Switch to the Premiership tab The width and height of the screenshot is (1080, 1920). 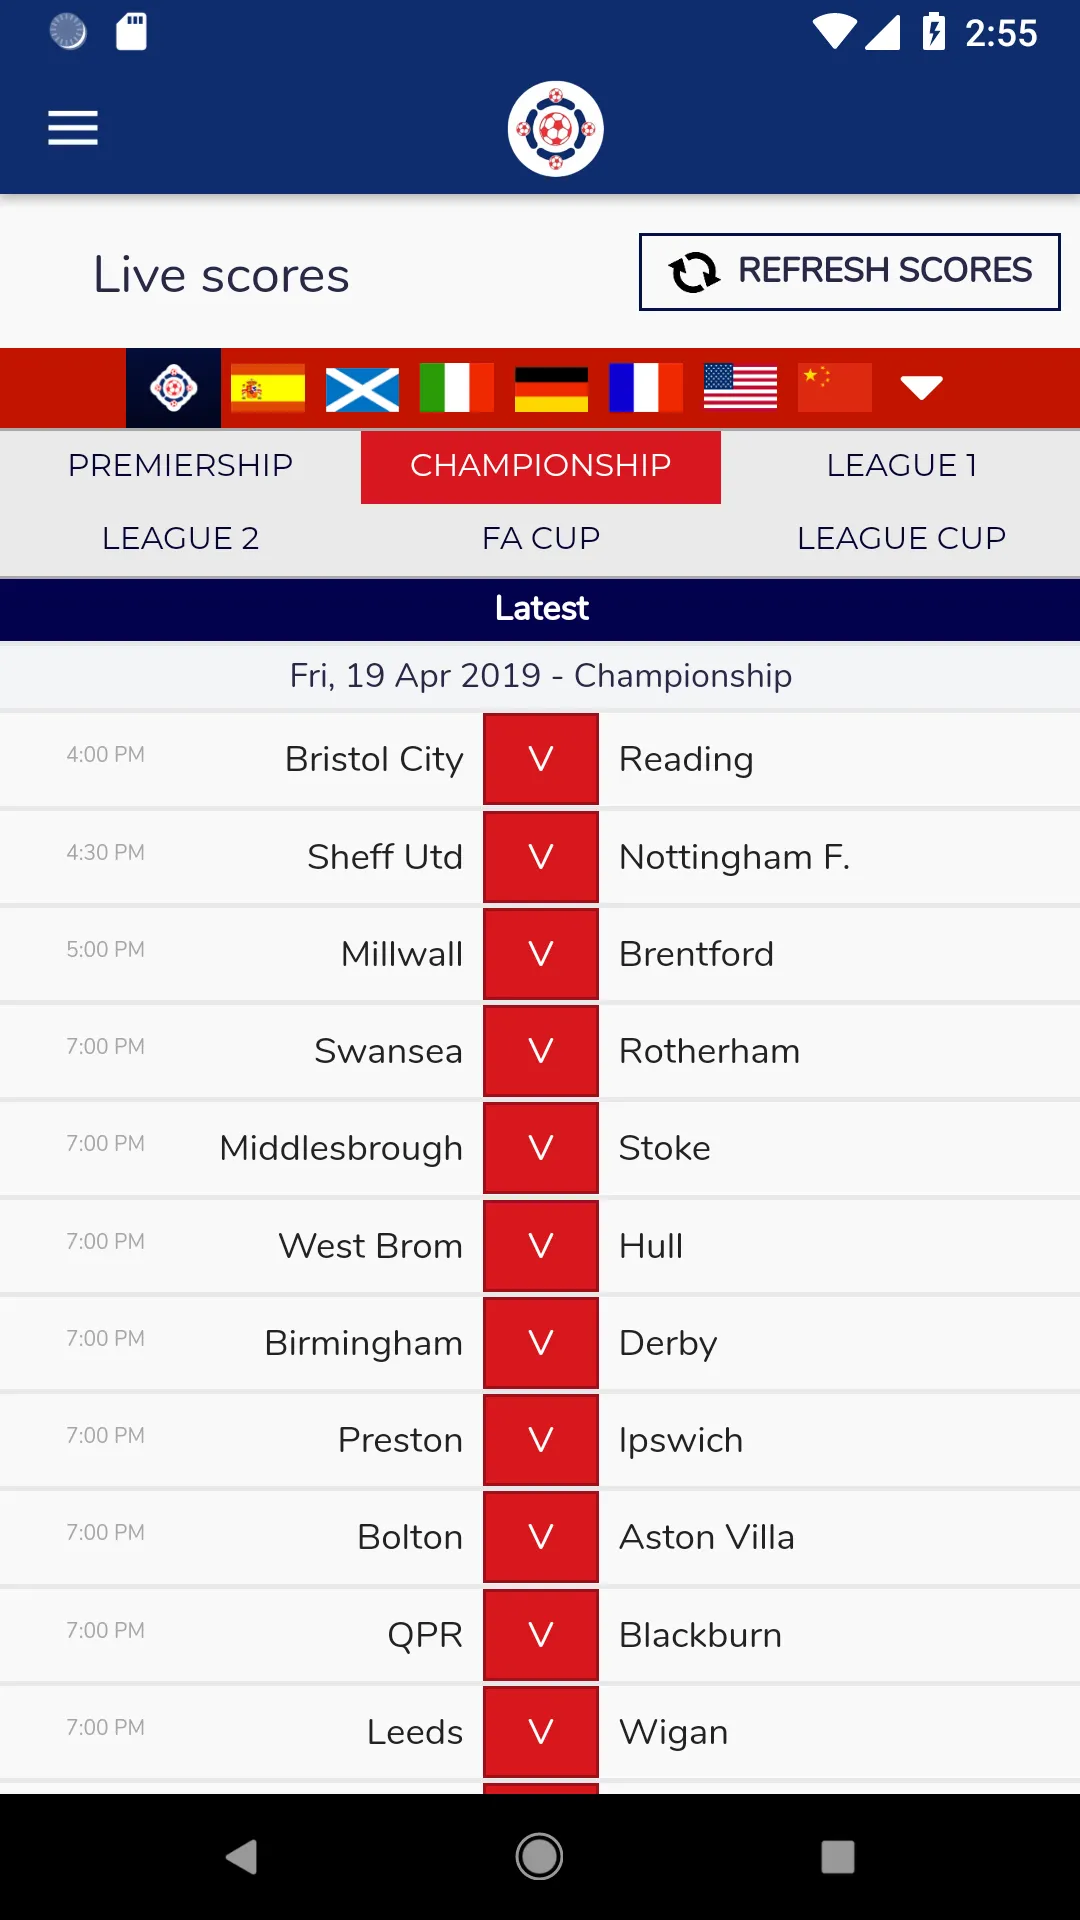[180, 466]
